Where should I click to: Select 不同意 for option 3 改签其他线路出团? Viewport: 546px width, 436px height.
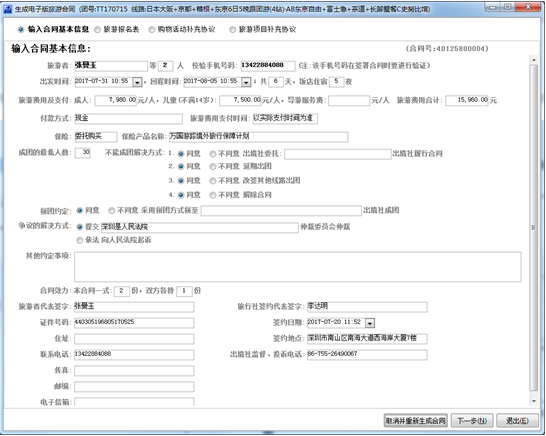click(213, 181)
